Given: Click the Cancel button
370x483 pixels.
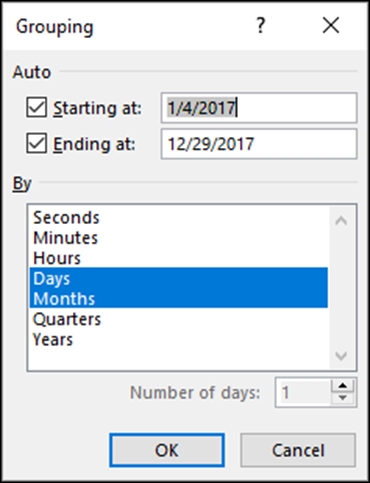Looking at the screenshot, I should (x=298, y=450).
